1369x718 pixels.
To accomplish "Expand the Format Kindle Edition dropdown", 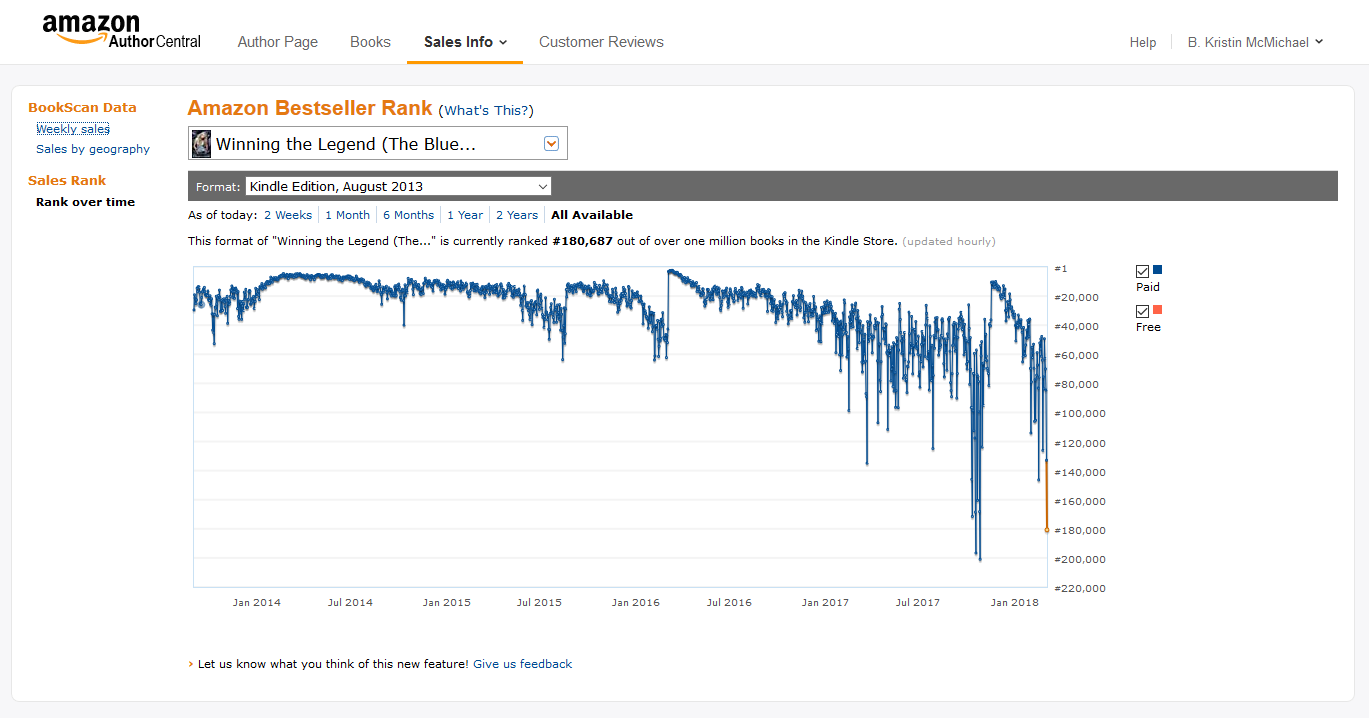I will (x=398, y=186).
